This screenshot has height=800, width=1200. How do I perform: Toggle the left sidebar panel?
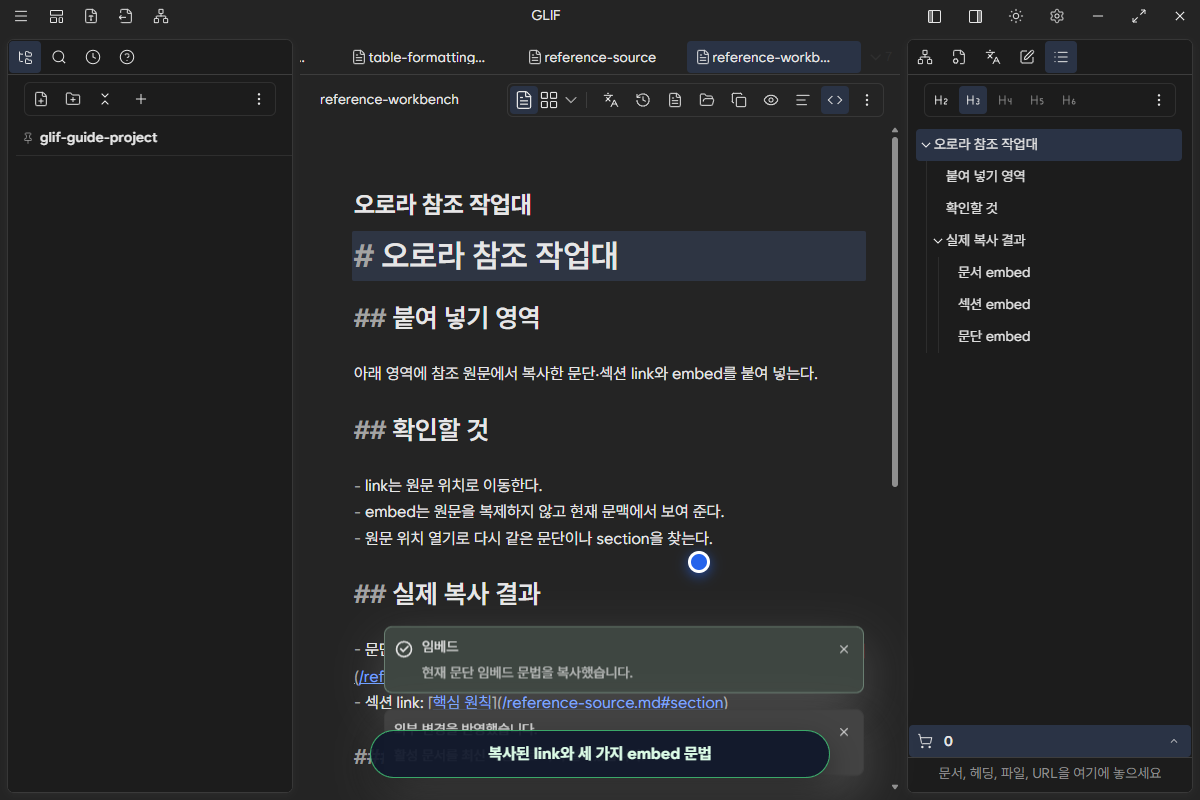coord(935,16)
